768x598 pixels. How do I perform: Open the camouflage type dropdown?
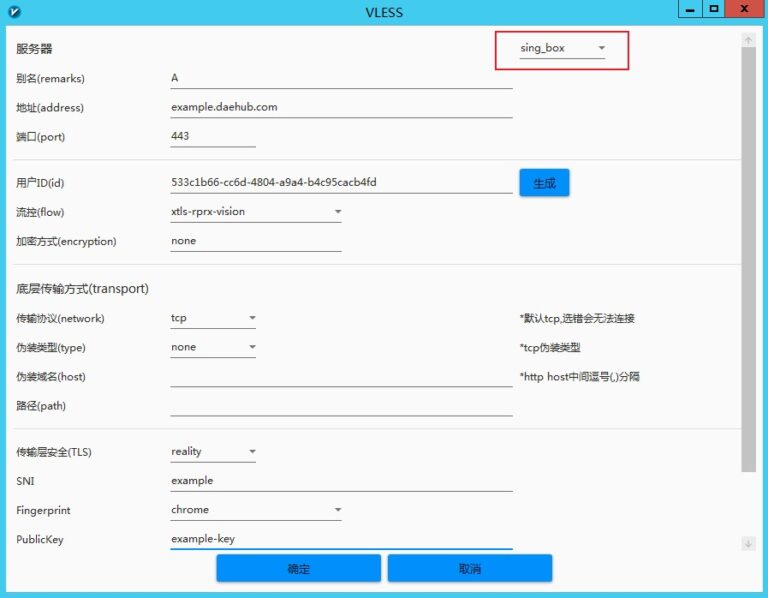213,347
